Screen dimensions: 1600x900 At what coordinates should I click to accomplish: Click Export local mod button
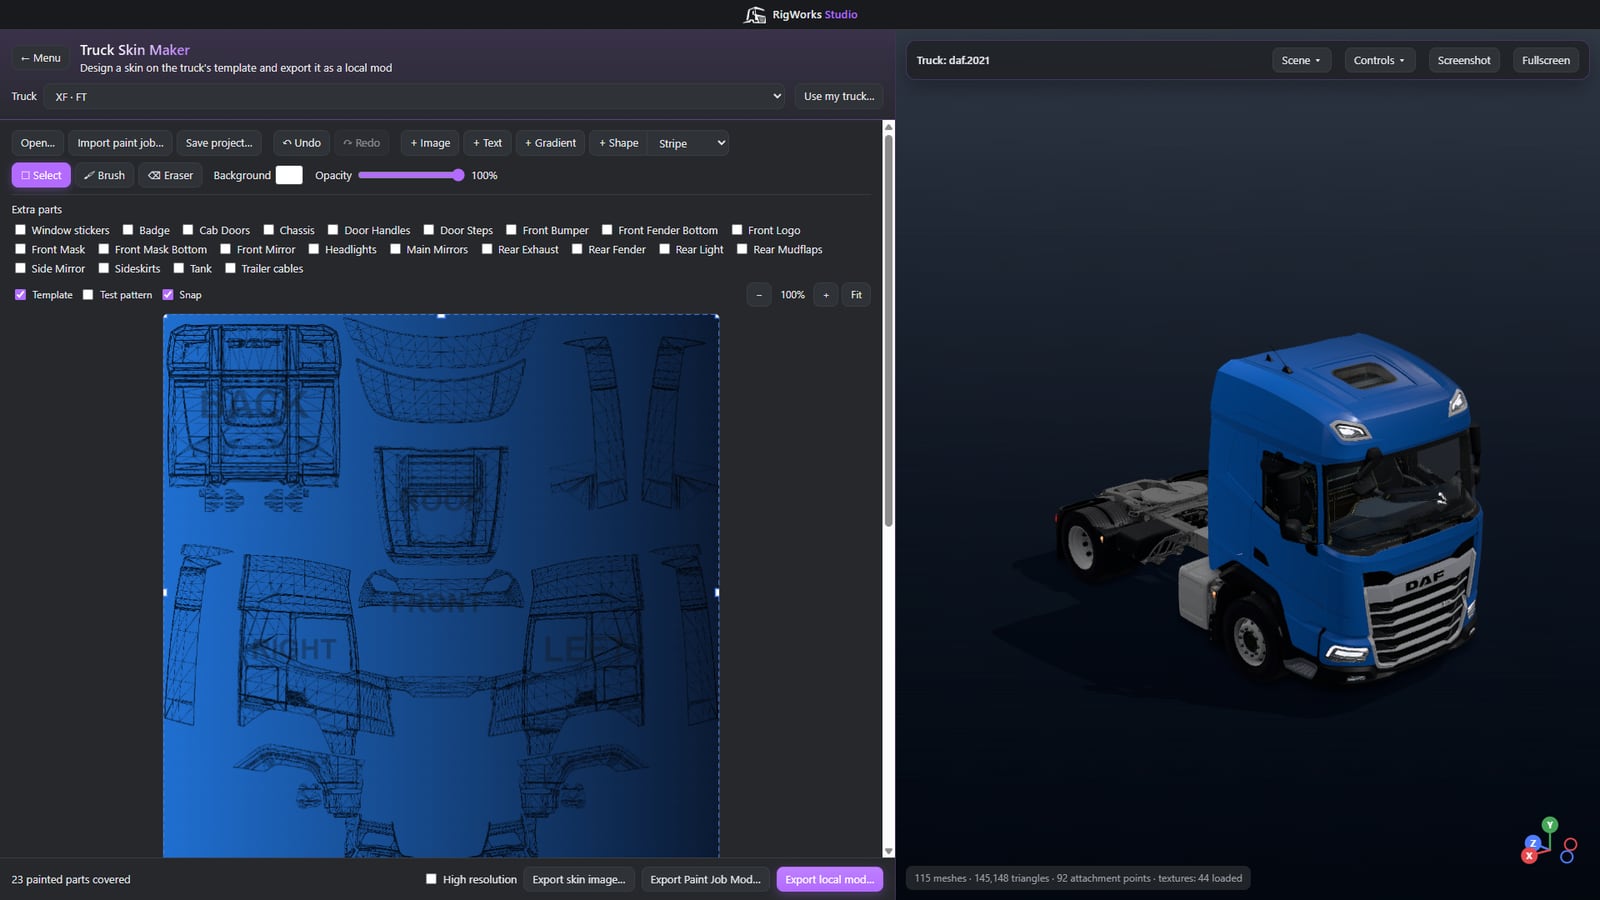(x=829, y=879)
